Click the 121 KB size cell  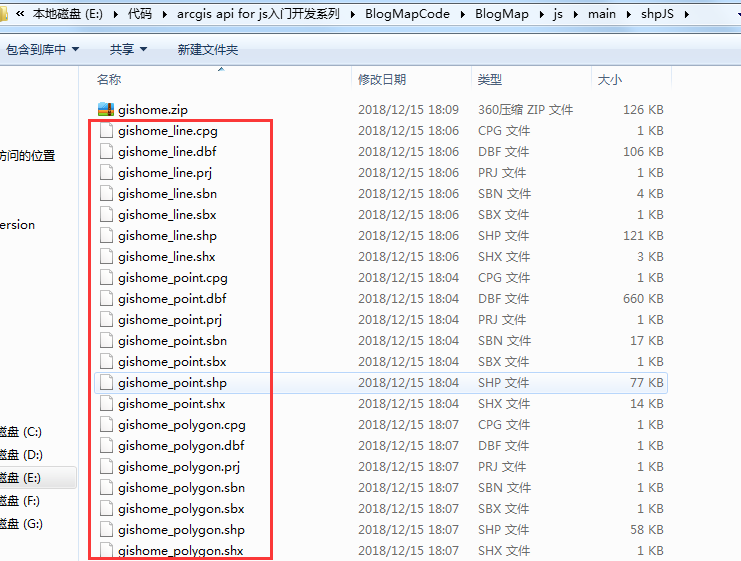[643, 235]
